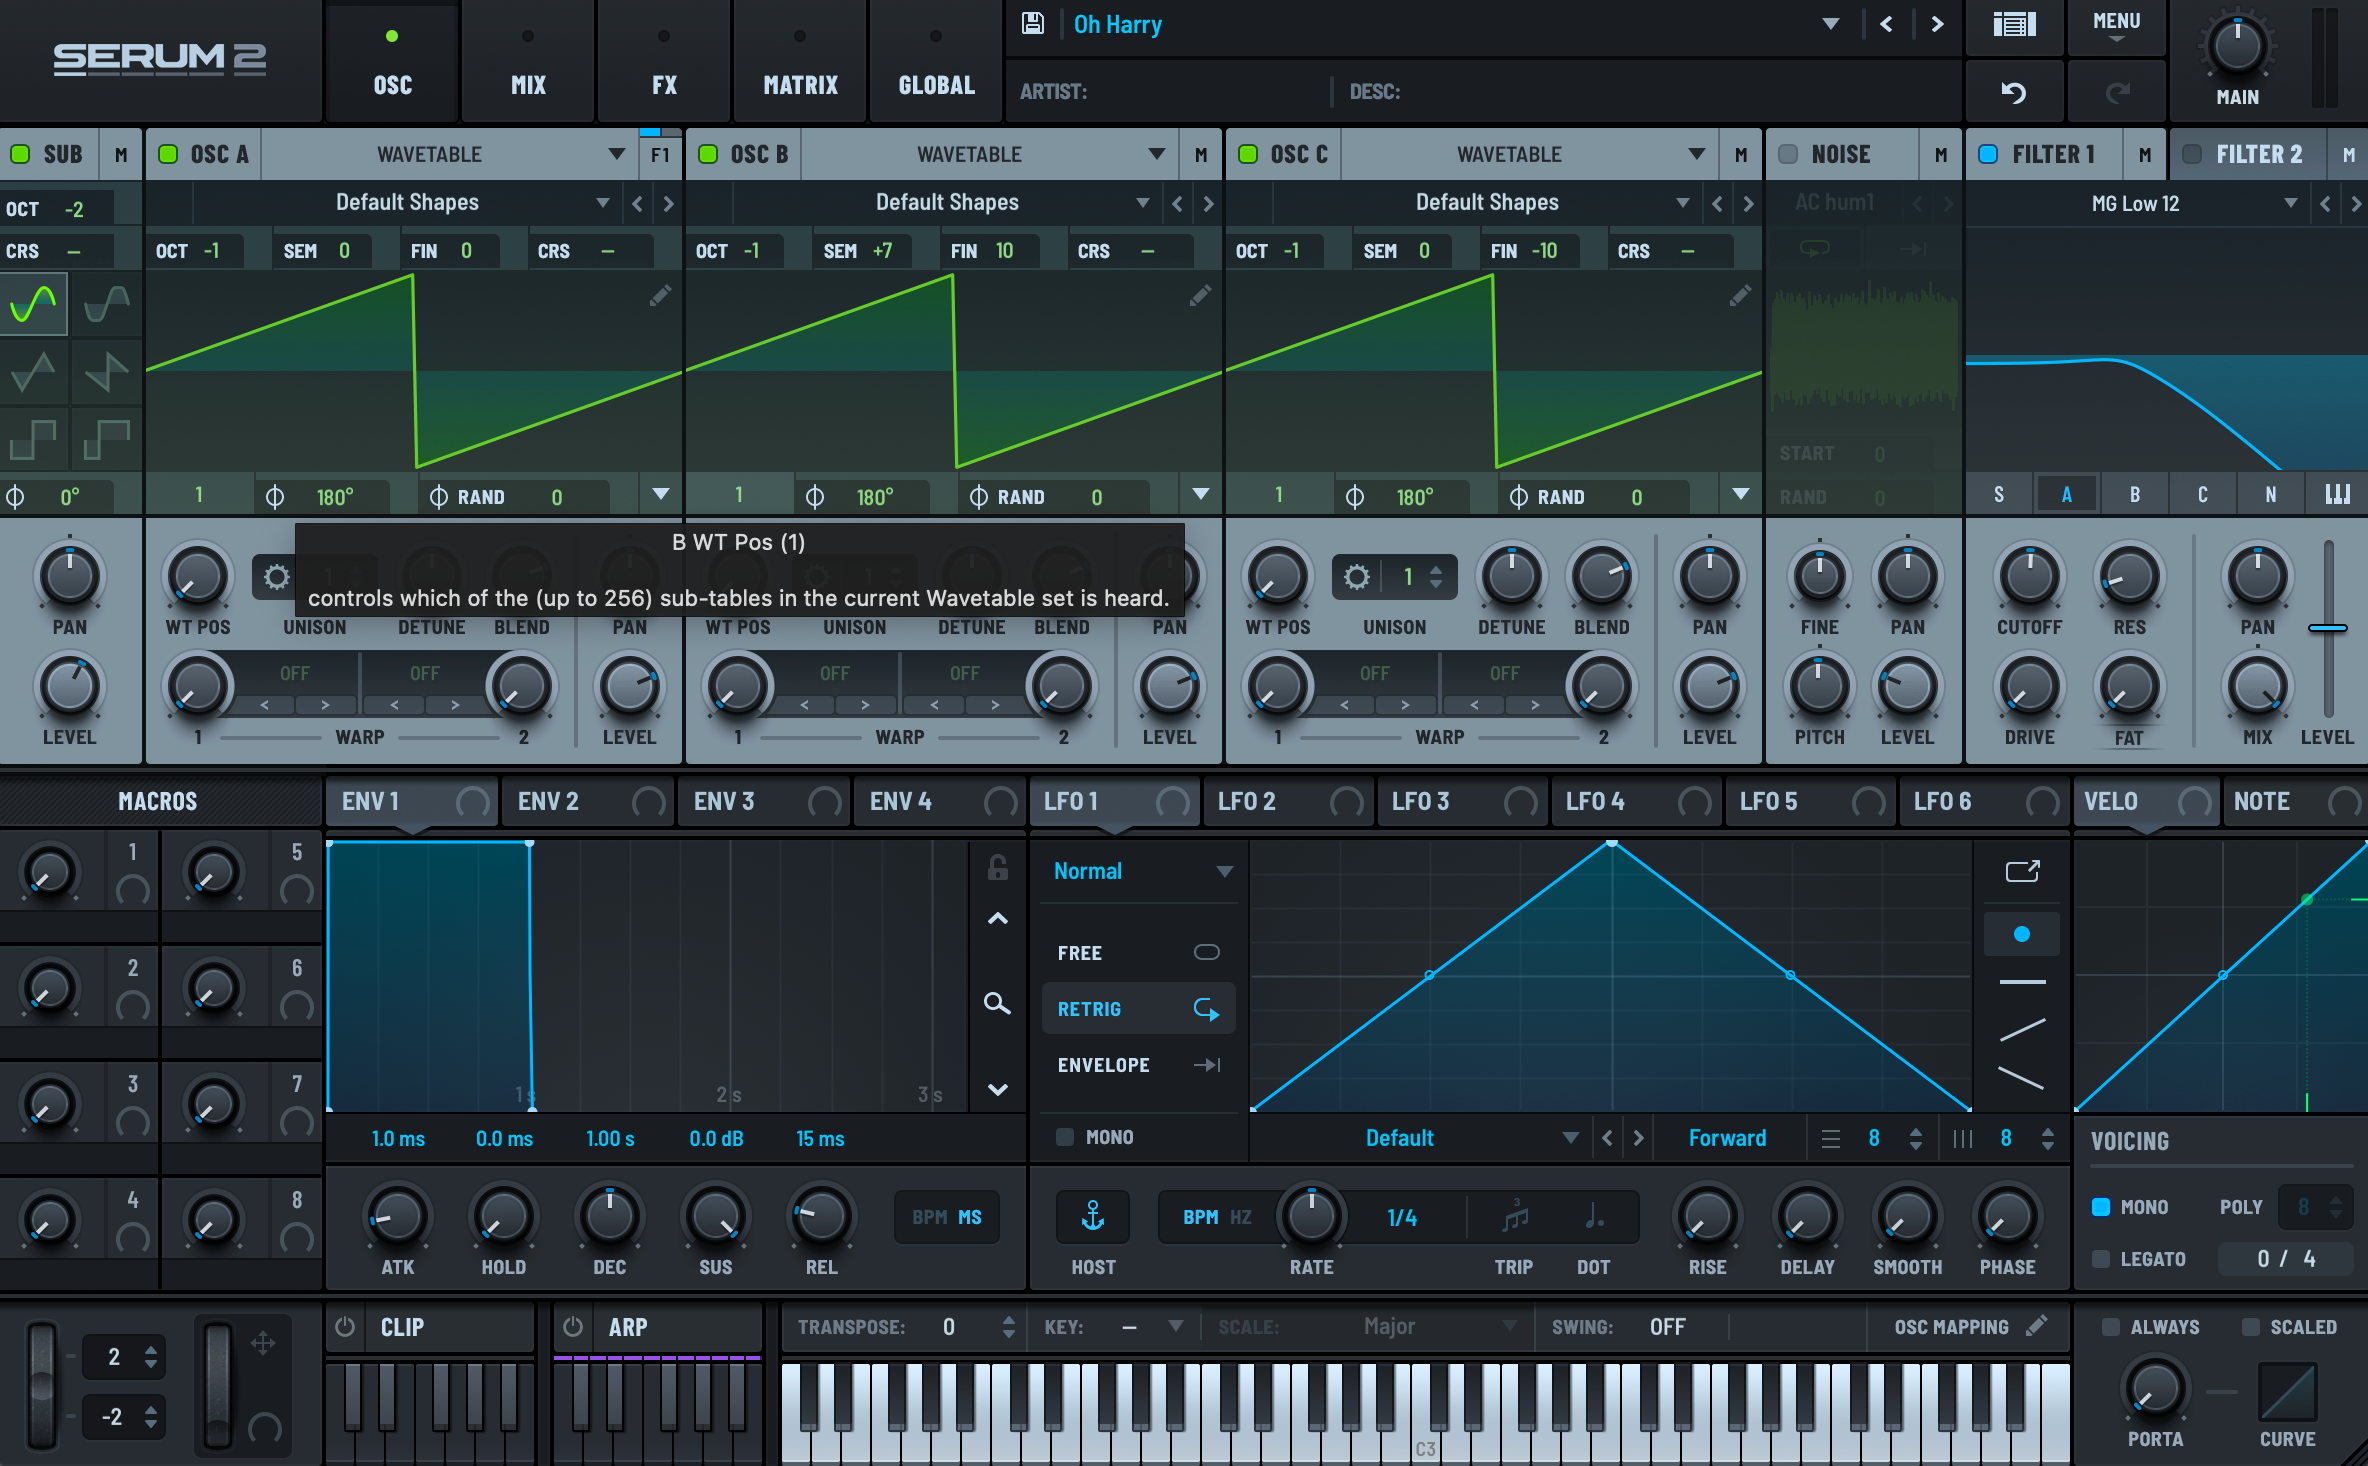The width and height of the screenshot is (2368, 1466).
Task: Select the triangle wave sub shape
Action: pos(34,372)
